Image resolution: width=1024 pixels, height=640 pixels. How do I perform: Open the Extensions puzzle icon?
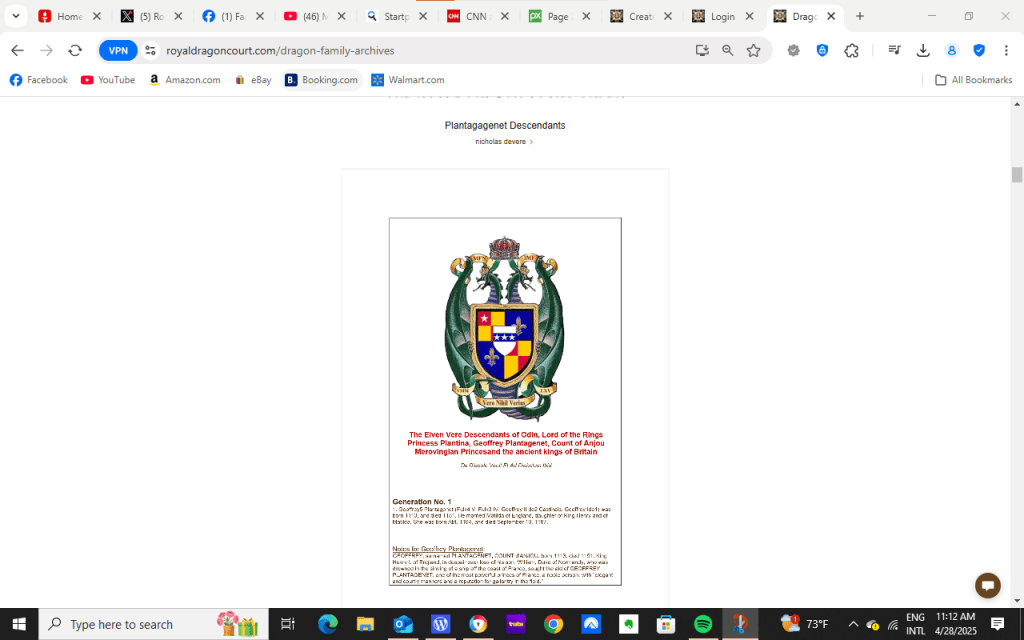[851, 51]
